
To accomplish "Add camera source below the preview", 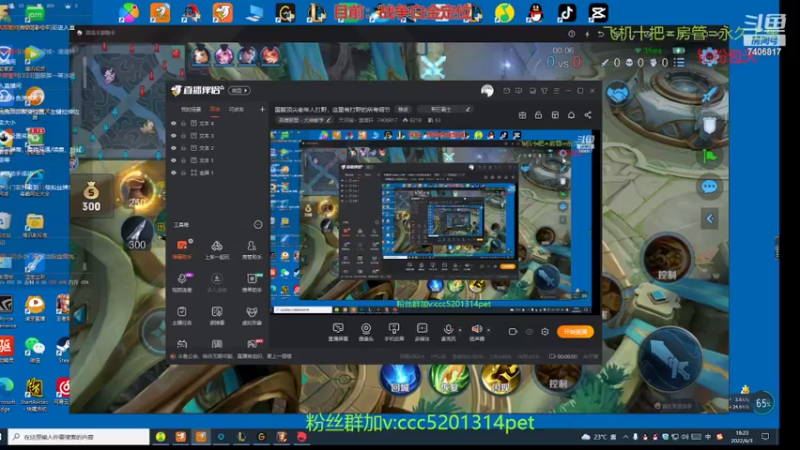I will pyautogui.click(x=366, y=332).
